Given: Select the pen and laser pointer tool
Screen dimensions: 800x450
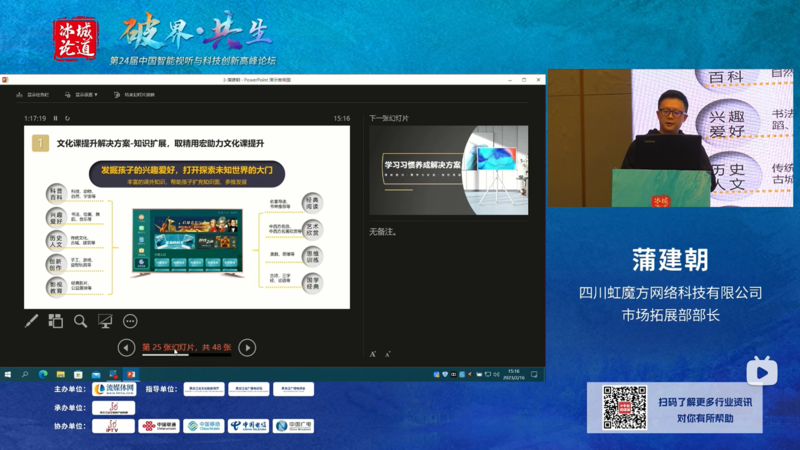Looking at the screenshot, I should 32,321.
